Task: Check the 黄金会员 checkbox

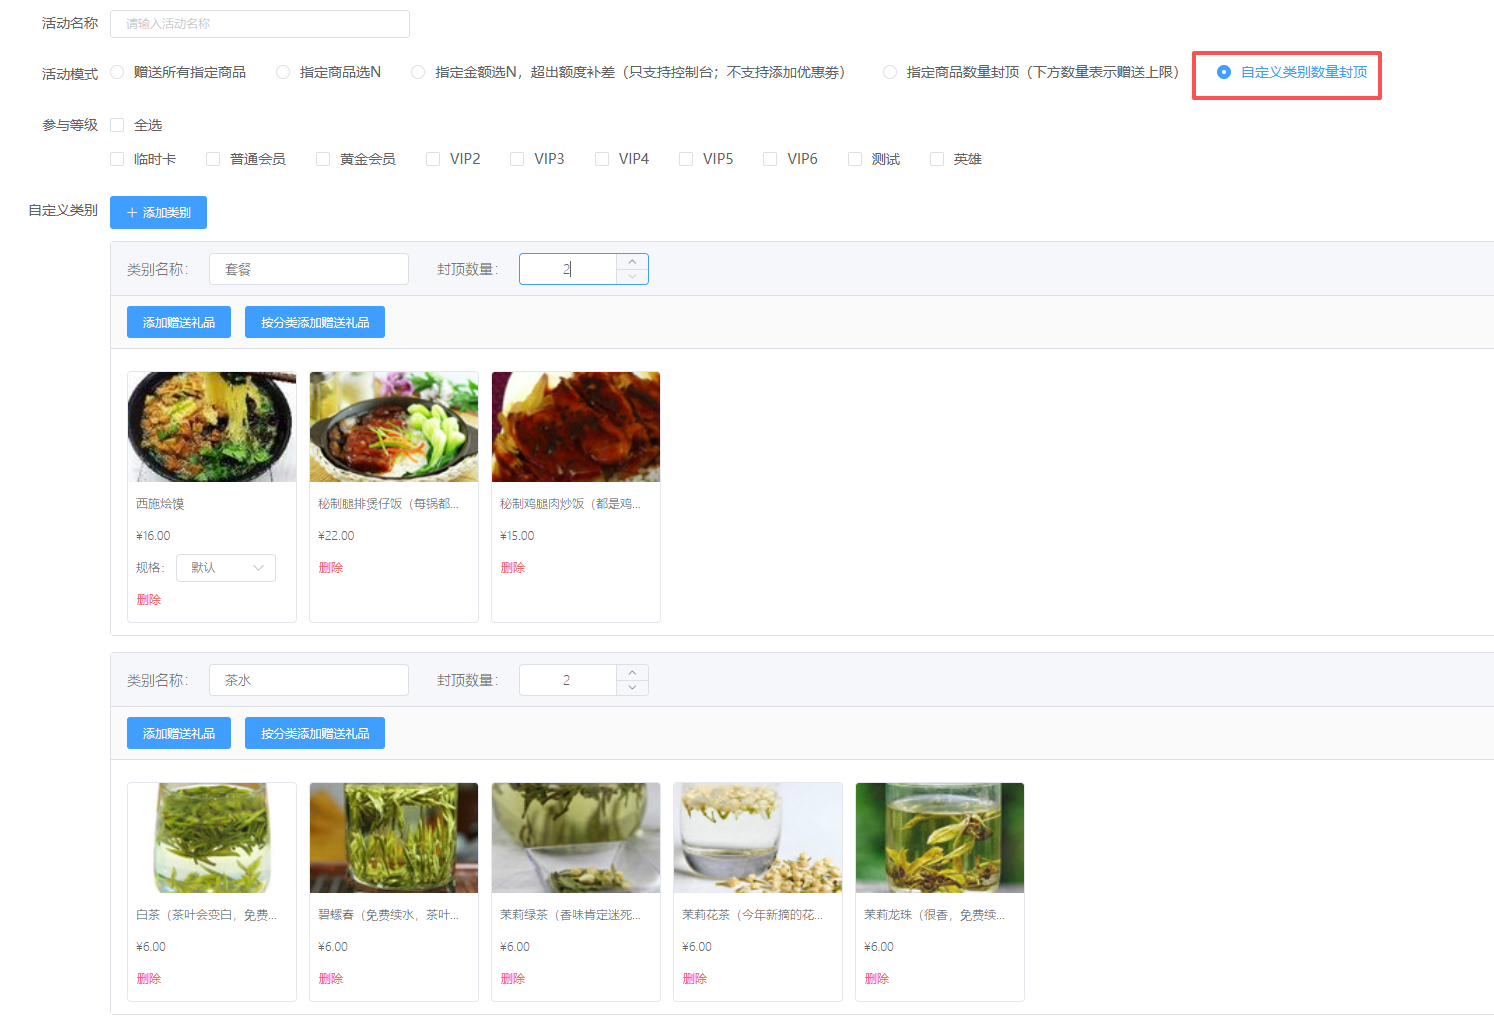Action: [x=323, y=159]
